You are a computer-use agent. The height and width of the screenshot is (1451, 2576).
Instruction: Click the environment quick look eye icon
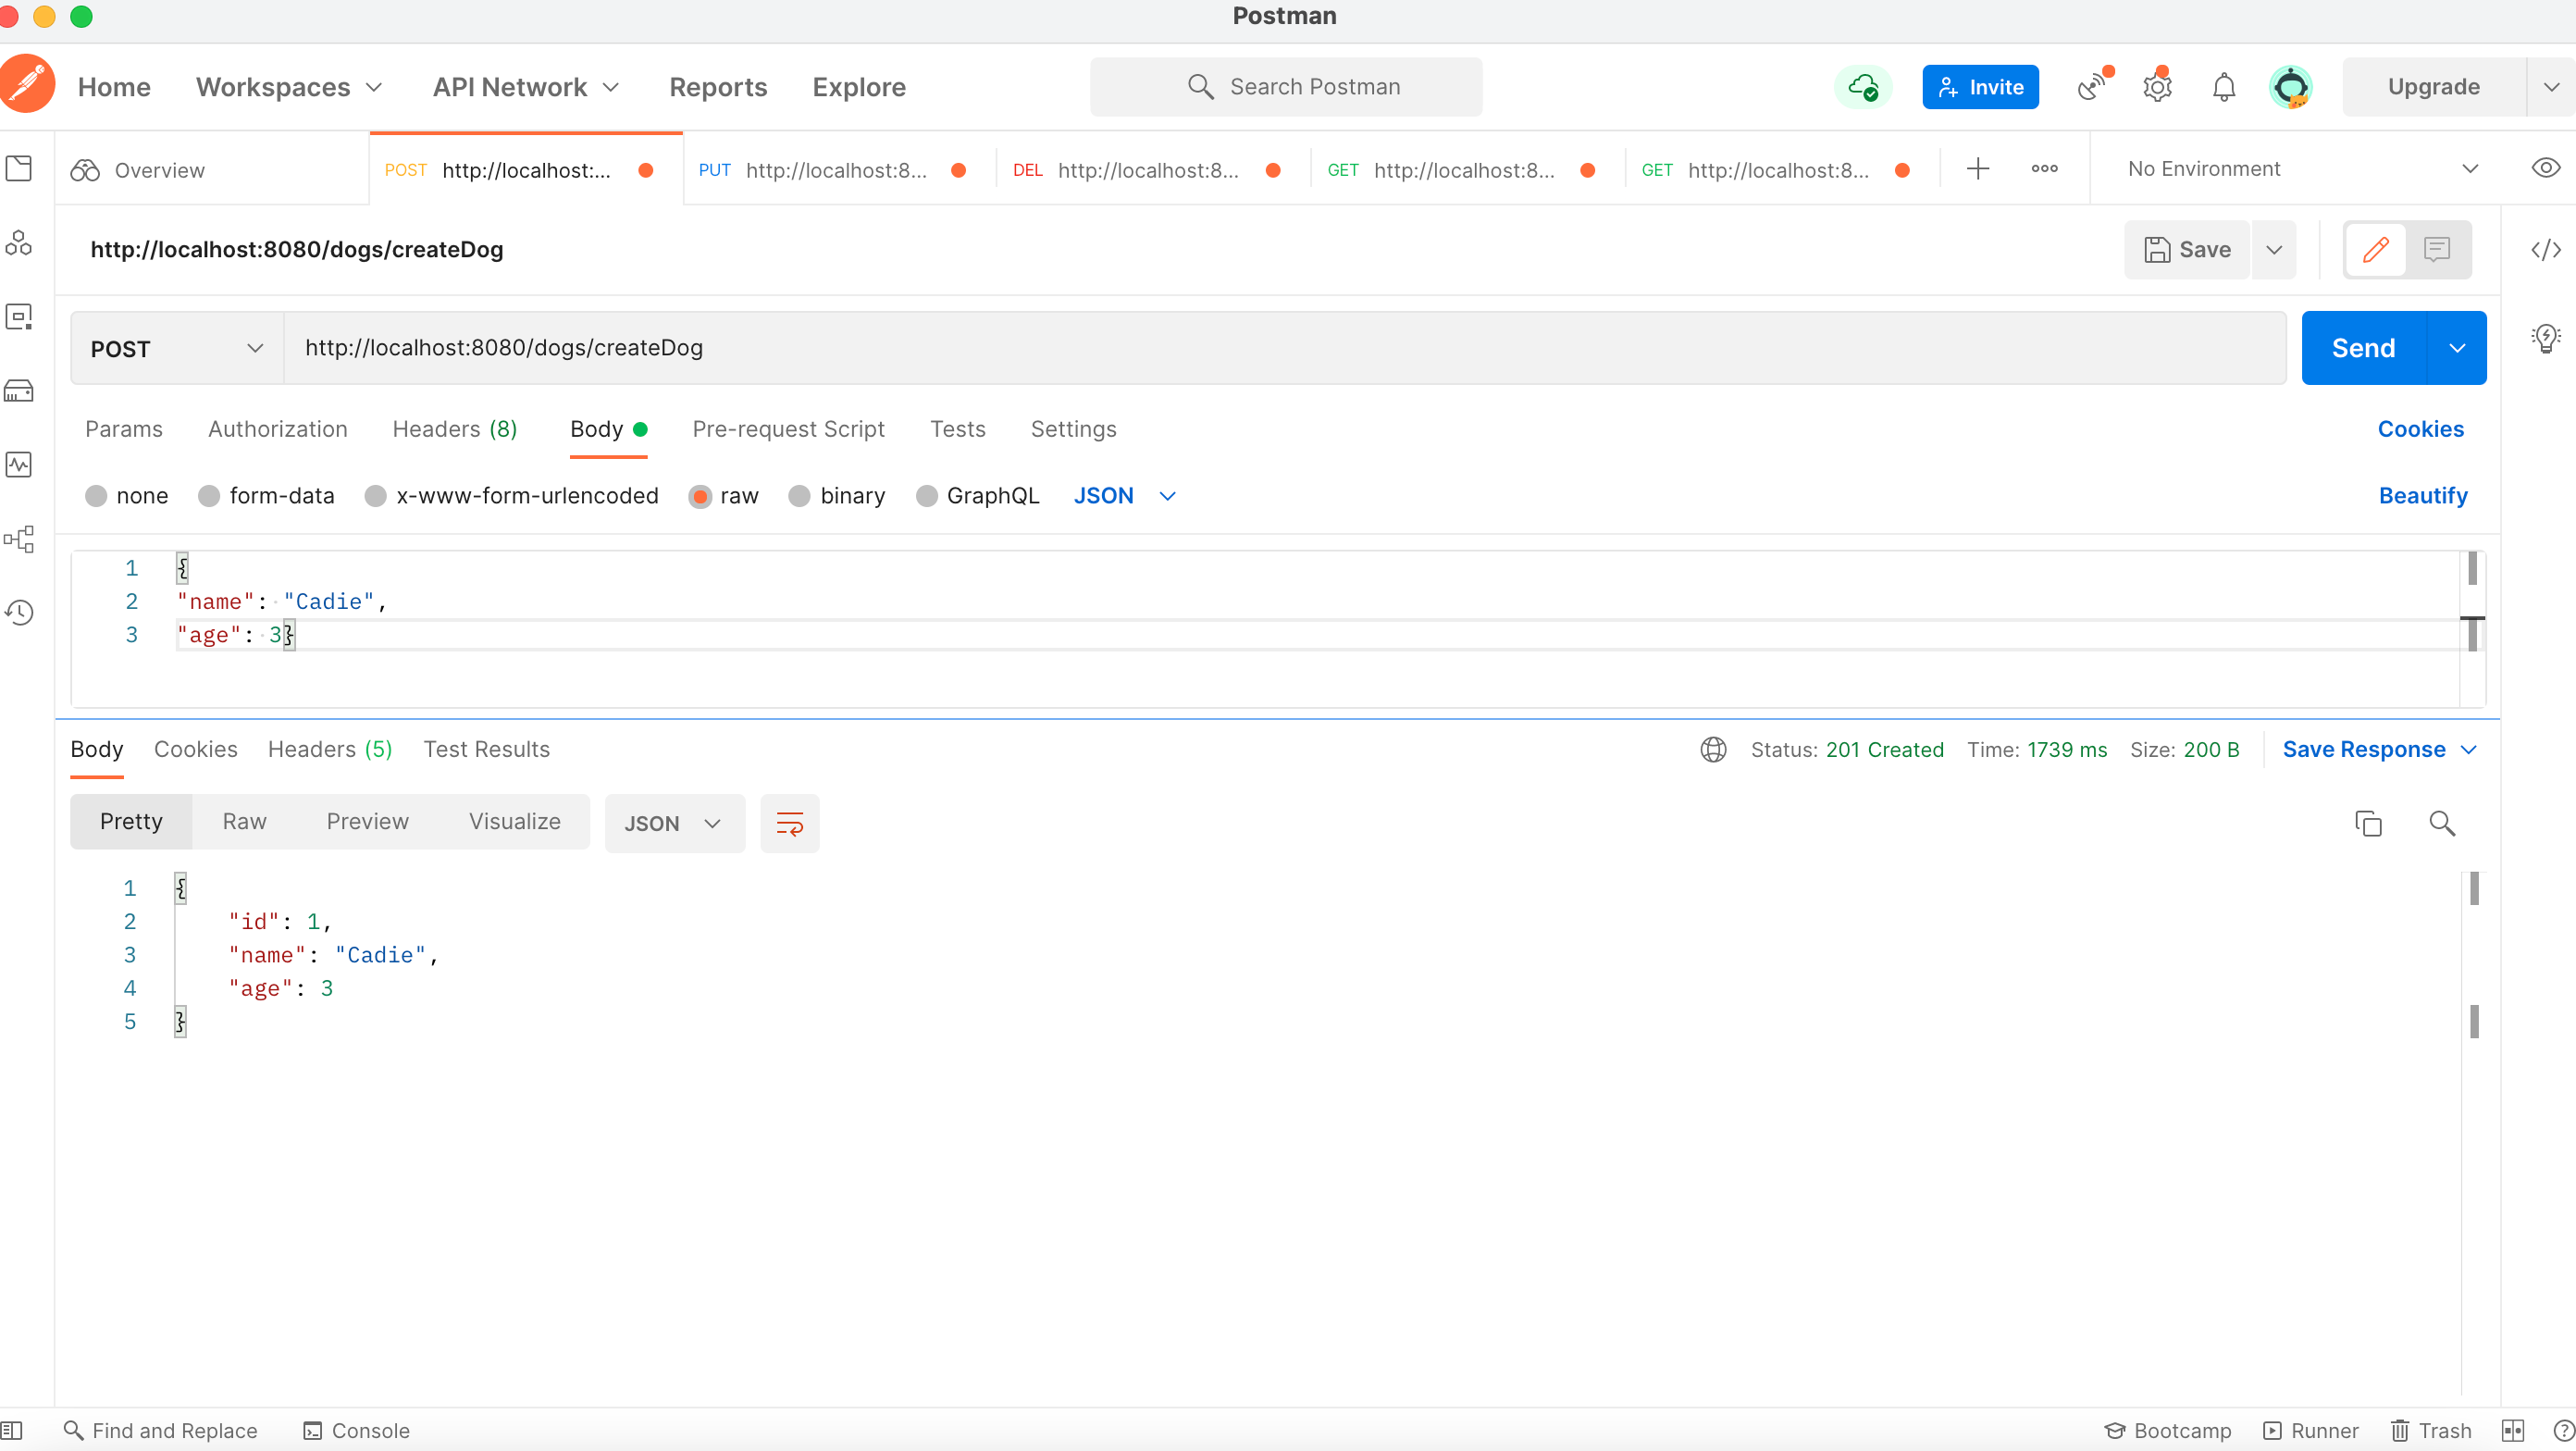coord(2545,168)
